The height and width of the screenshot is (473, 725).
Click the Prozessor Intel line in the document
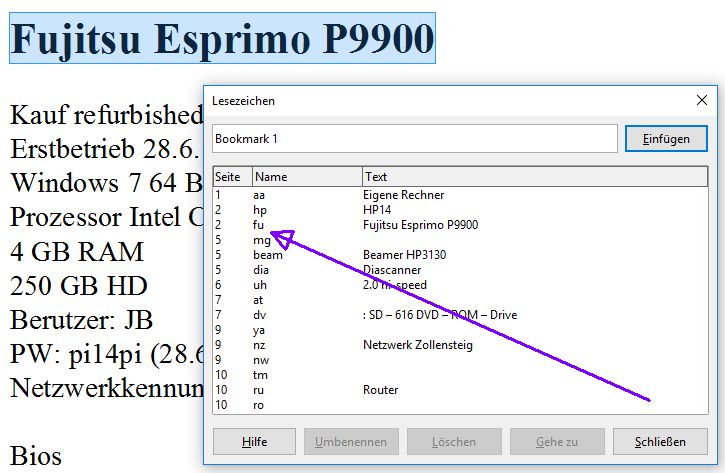[x=106, y=217]
